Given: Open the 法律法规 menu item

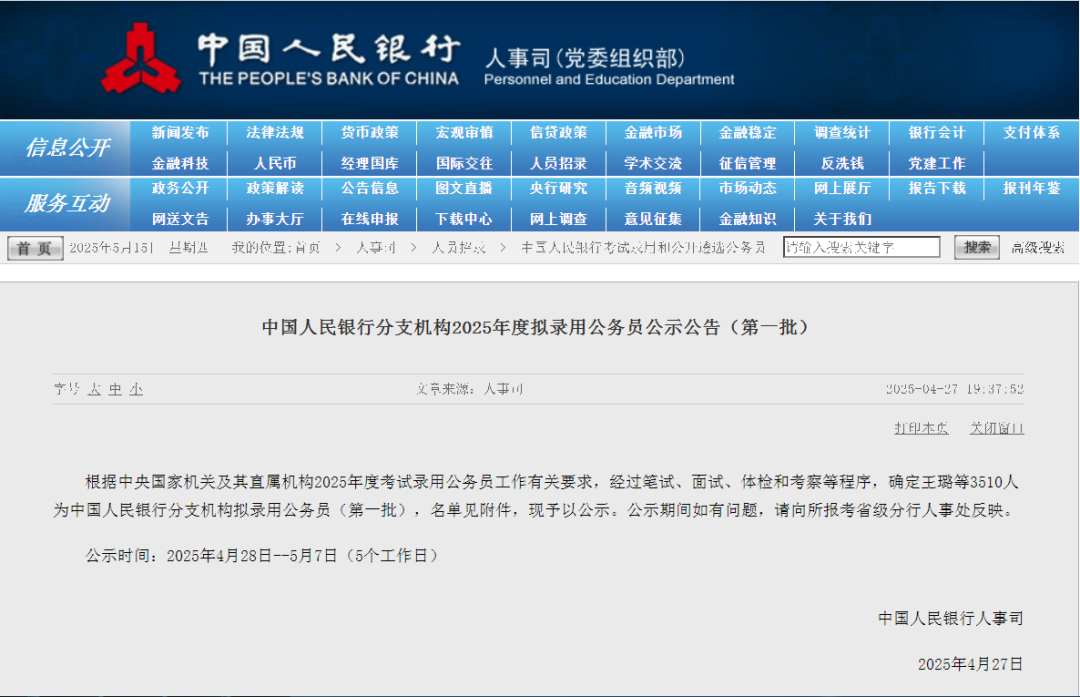Looking at the screenshot, I should pyautogui.click(x=275, y=132).
